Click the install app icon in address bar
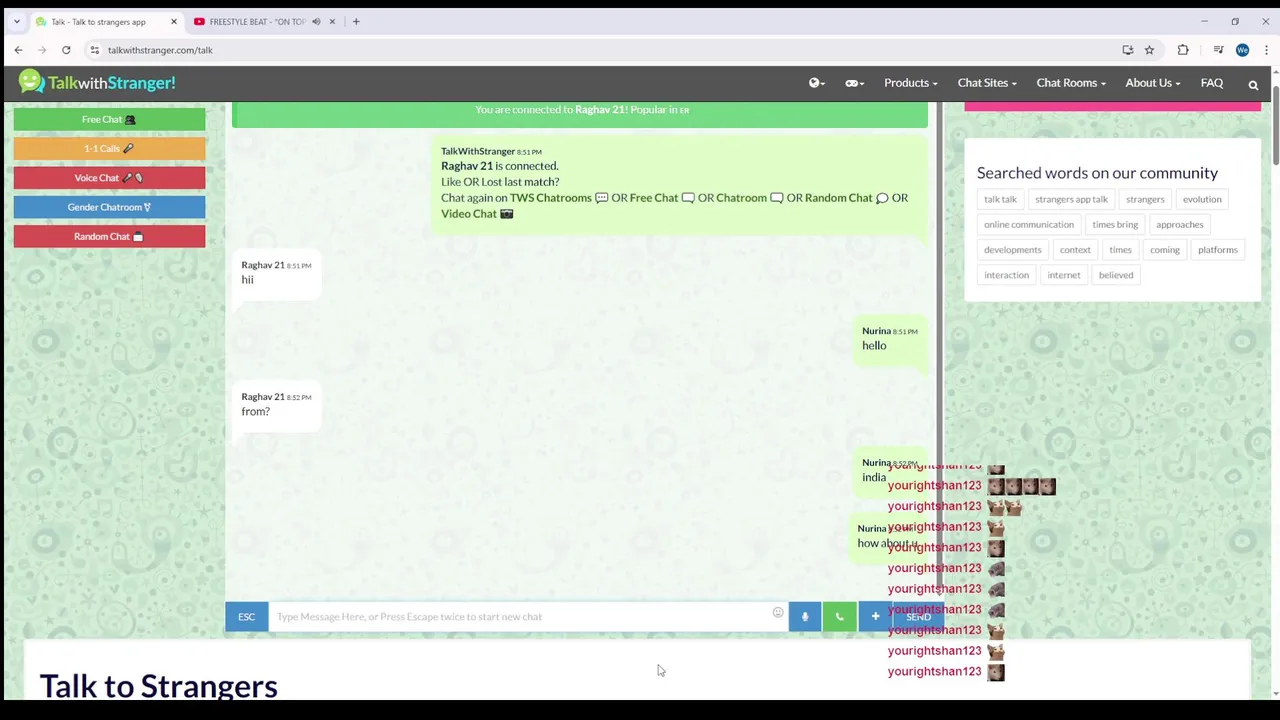This screenshot has width=1280, height=720. click(x=1128, y=50)
